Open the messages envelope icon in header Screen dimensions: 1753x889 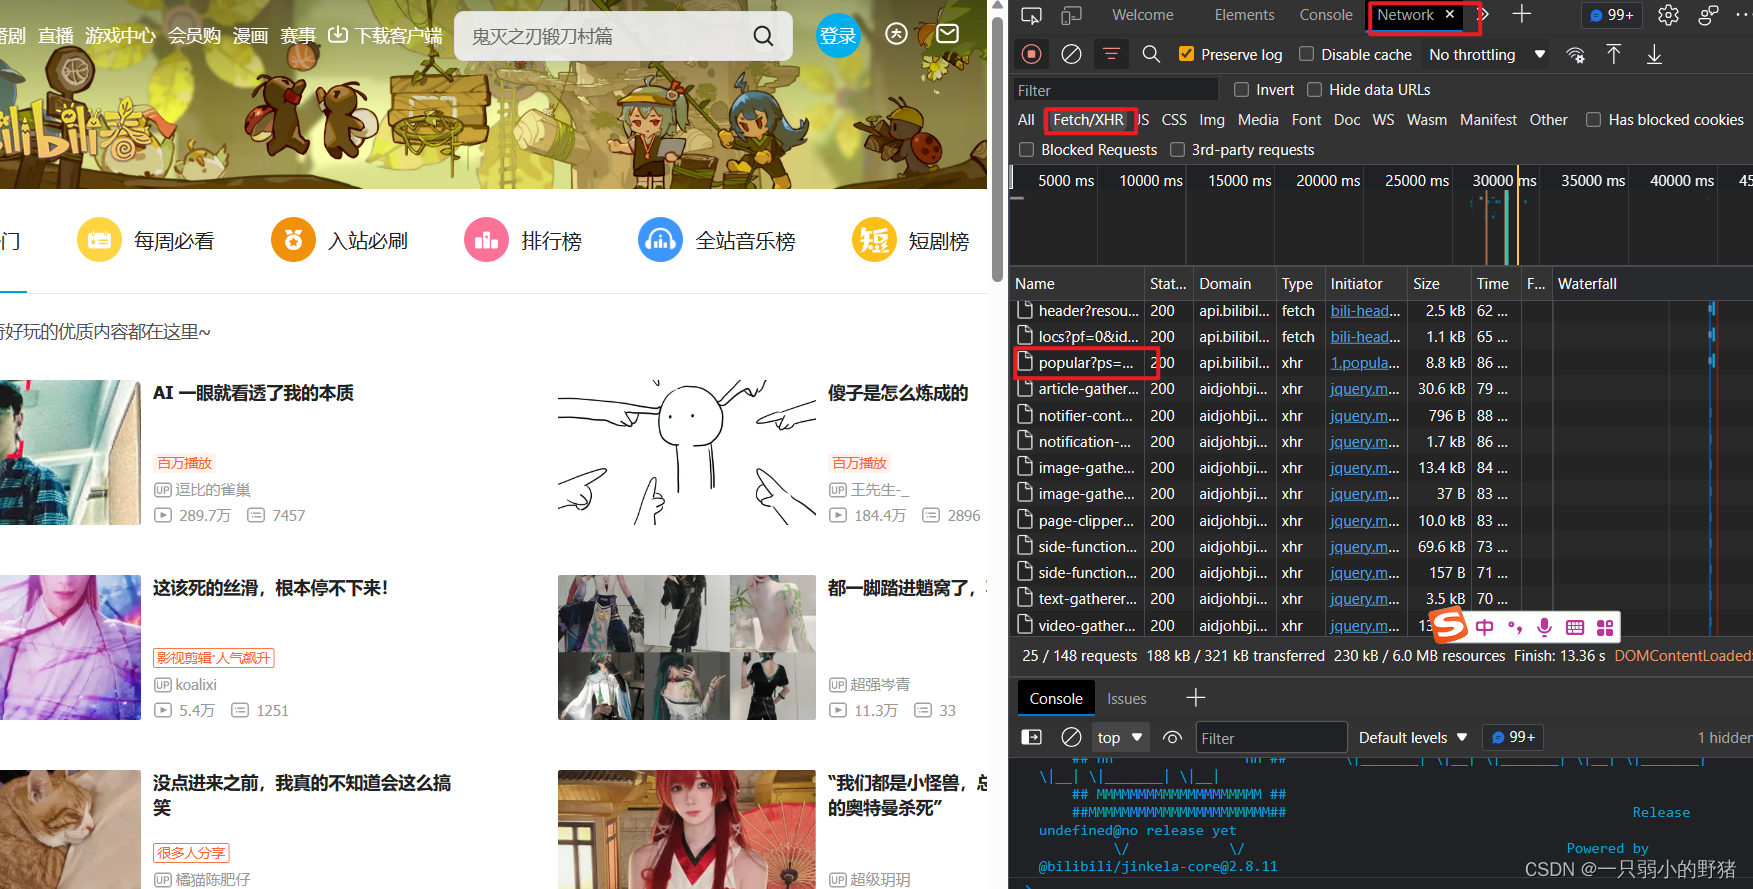(947, 34)
